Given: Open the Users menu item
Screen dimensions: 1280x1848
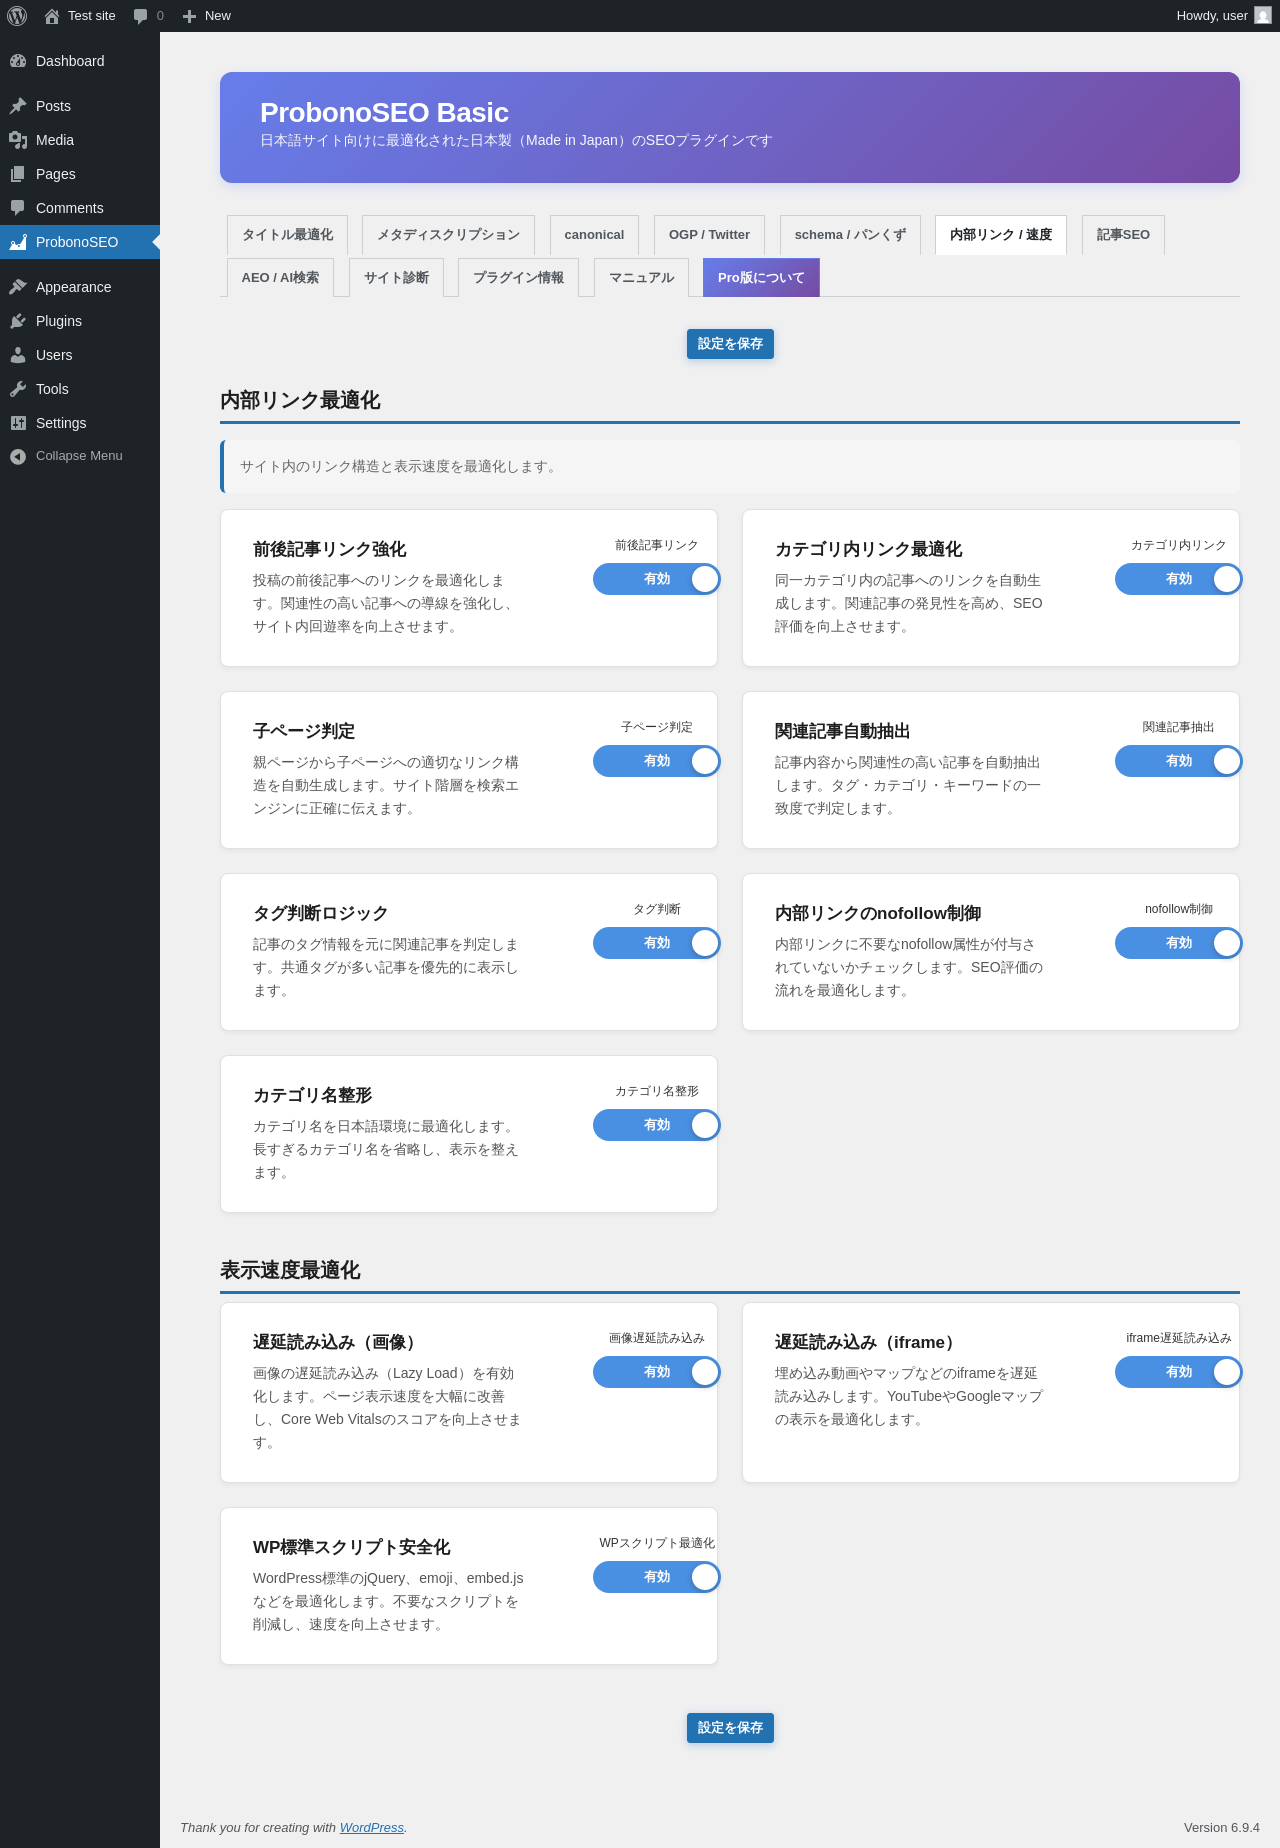Looking at the screenshot, I should point(80,355).
